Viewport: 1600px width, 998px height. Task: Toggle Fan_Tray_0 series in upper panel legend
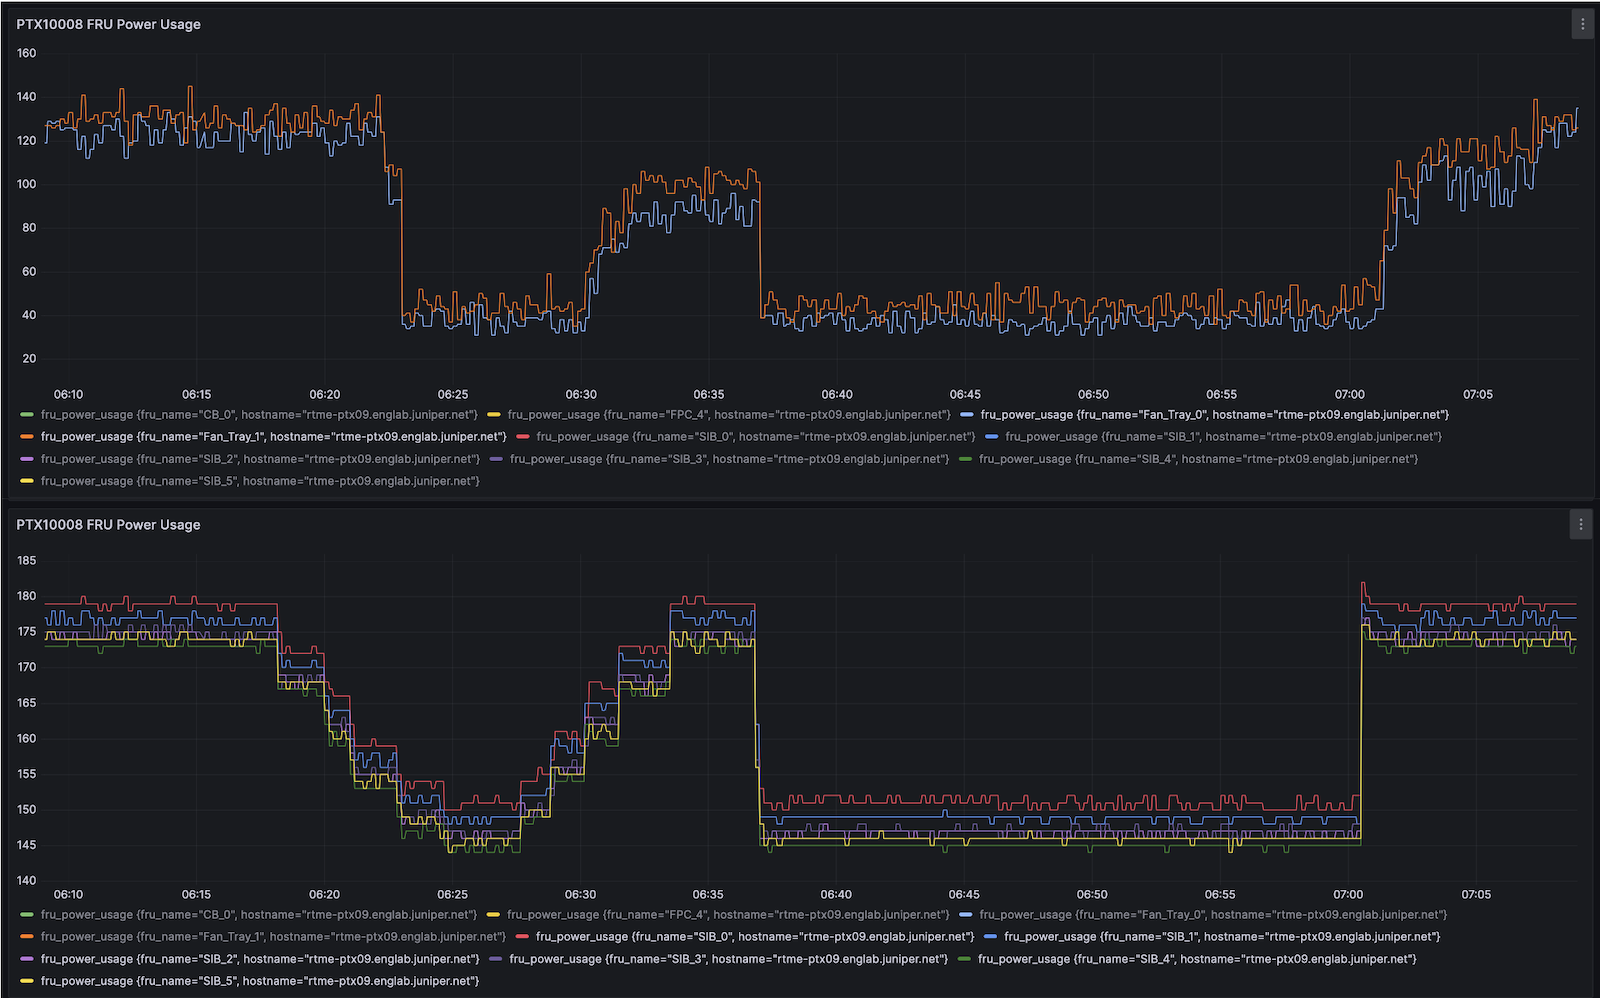click(1214, 414)
